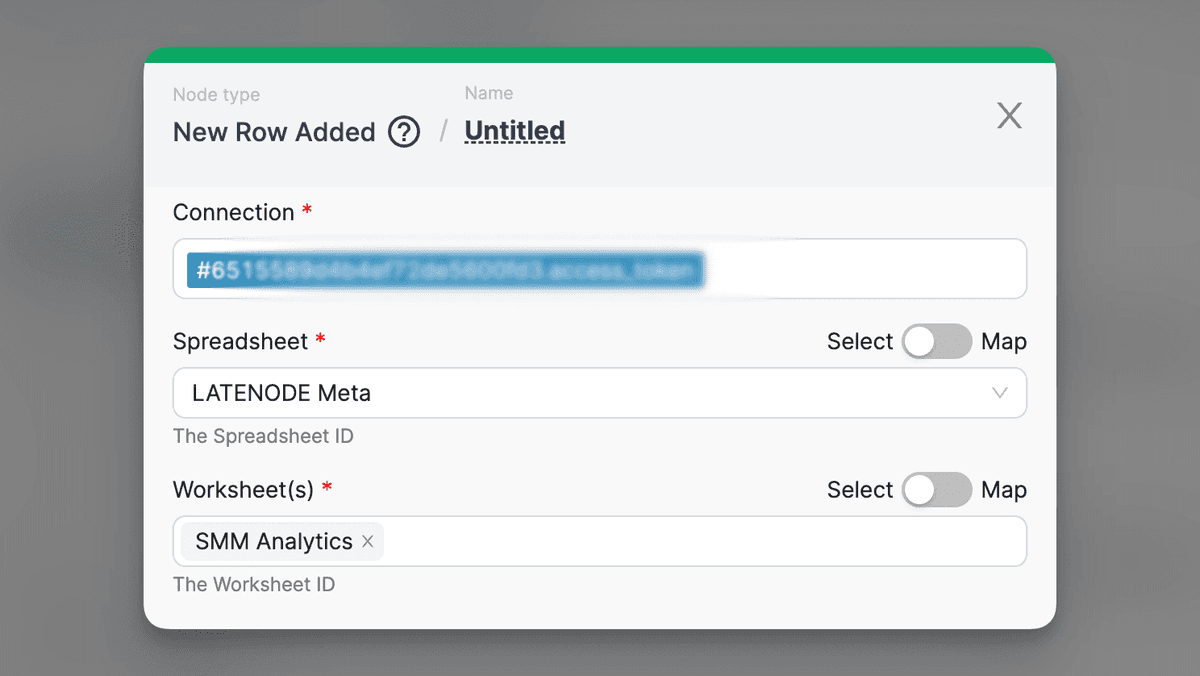Rename the node by clicking Untitled

coord(515,131)
